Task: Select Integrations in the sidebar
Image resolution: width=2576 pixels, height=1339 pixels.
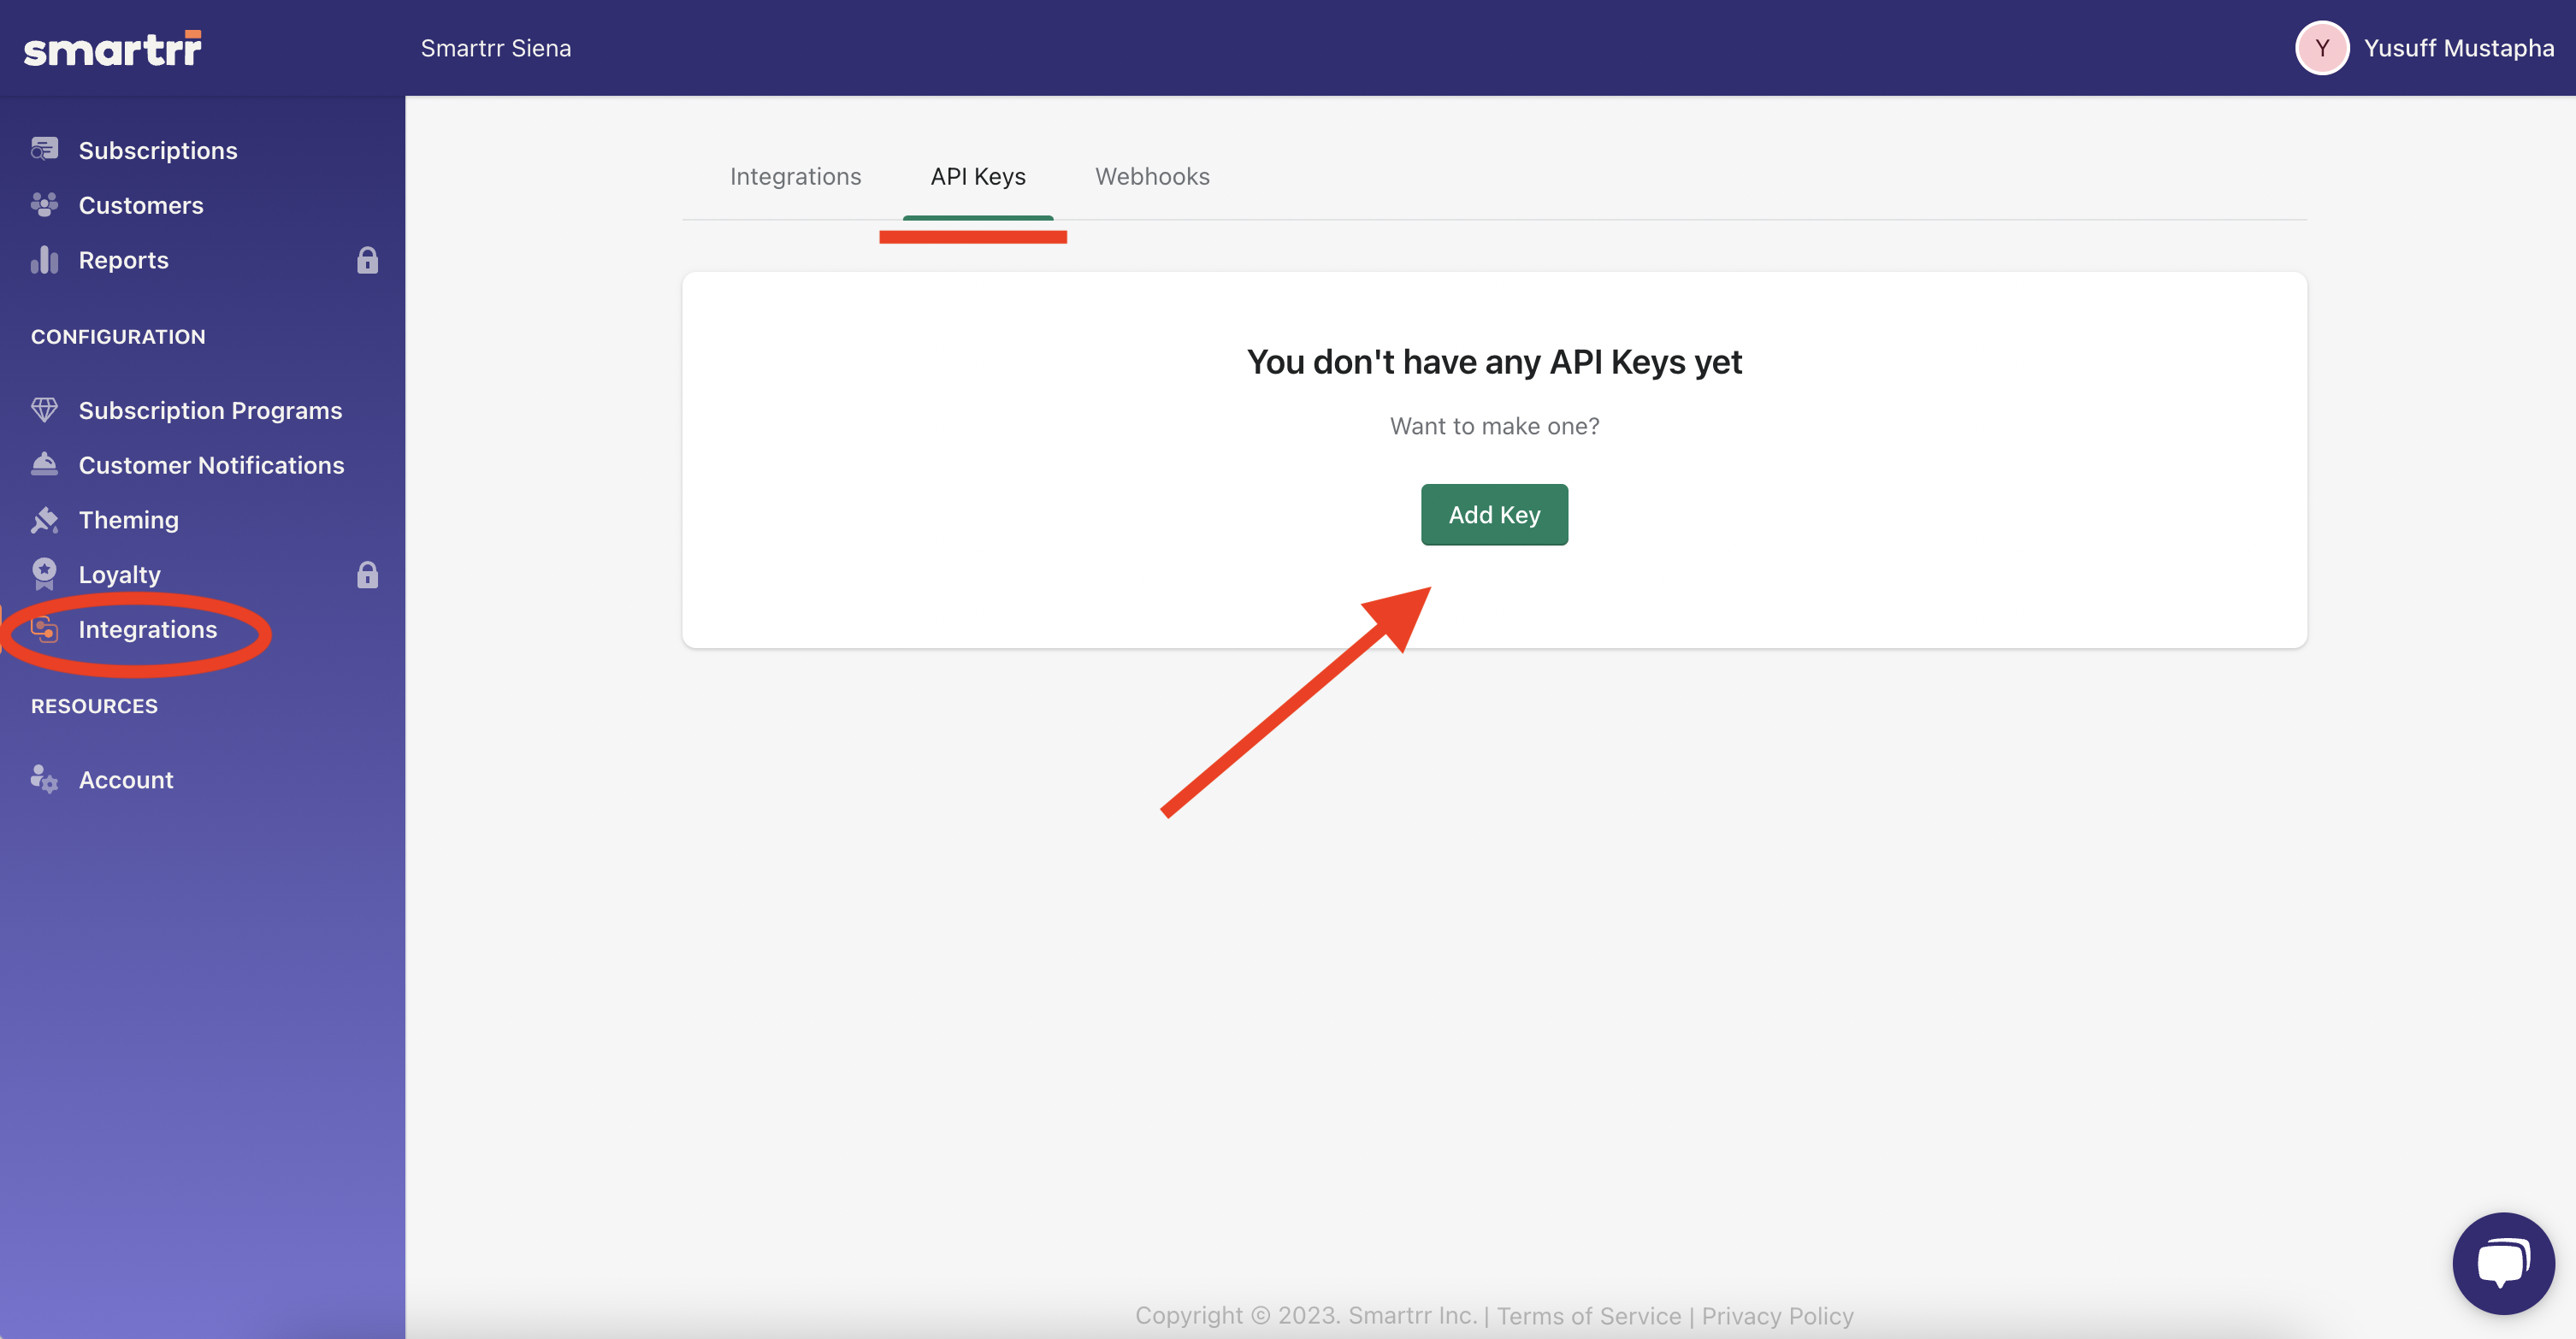Action: pos(148,629)
